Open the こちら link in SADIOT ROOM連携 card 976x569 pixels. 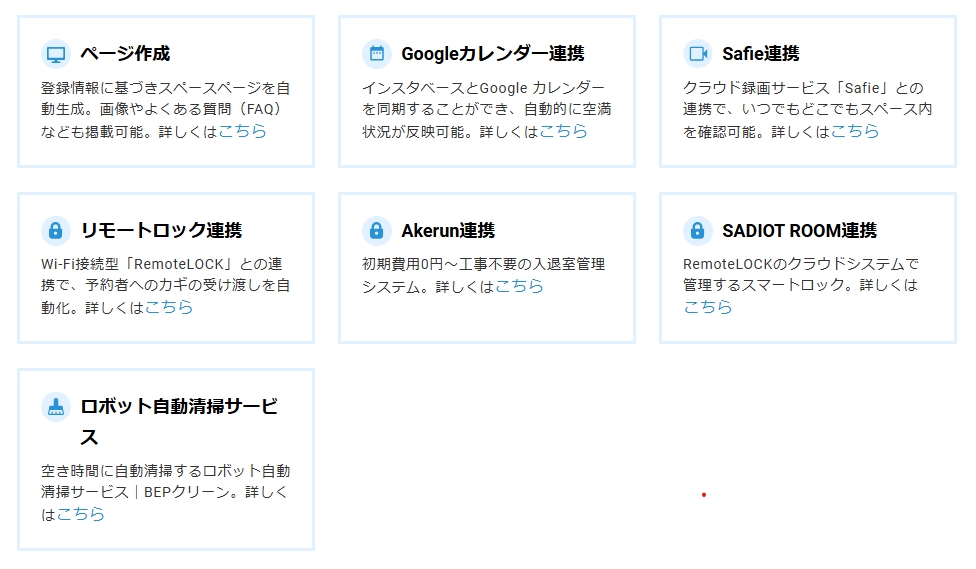click(708, 307)
